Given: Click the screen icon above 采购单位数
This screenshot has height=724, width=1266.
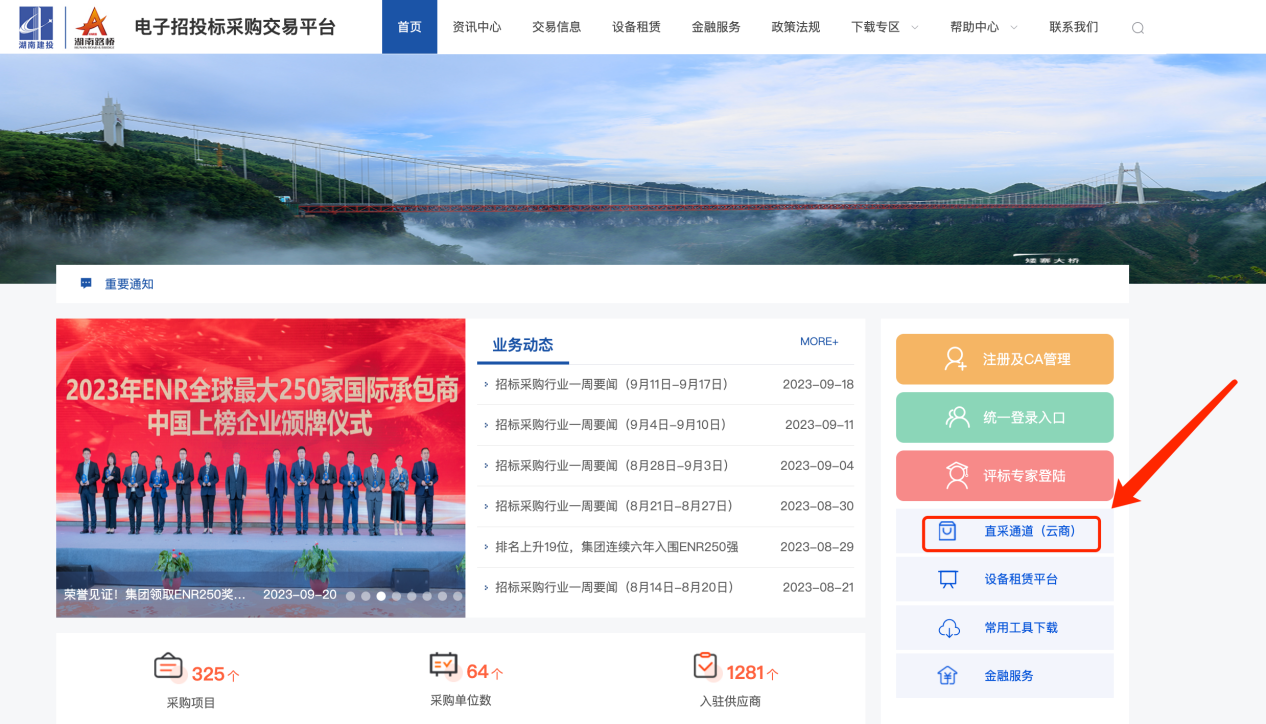Looking at the screenshot, I should point(443,665).
